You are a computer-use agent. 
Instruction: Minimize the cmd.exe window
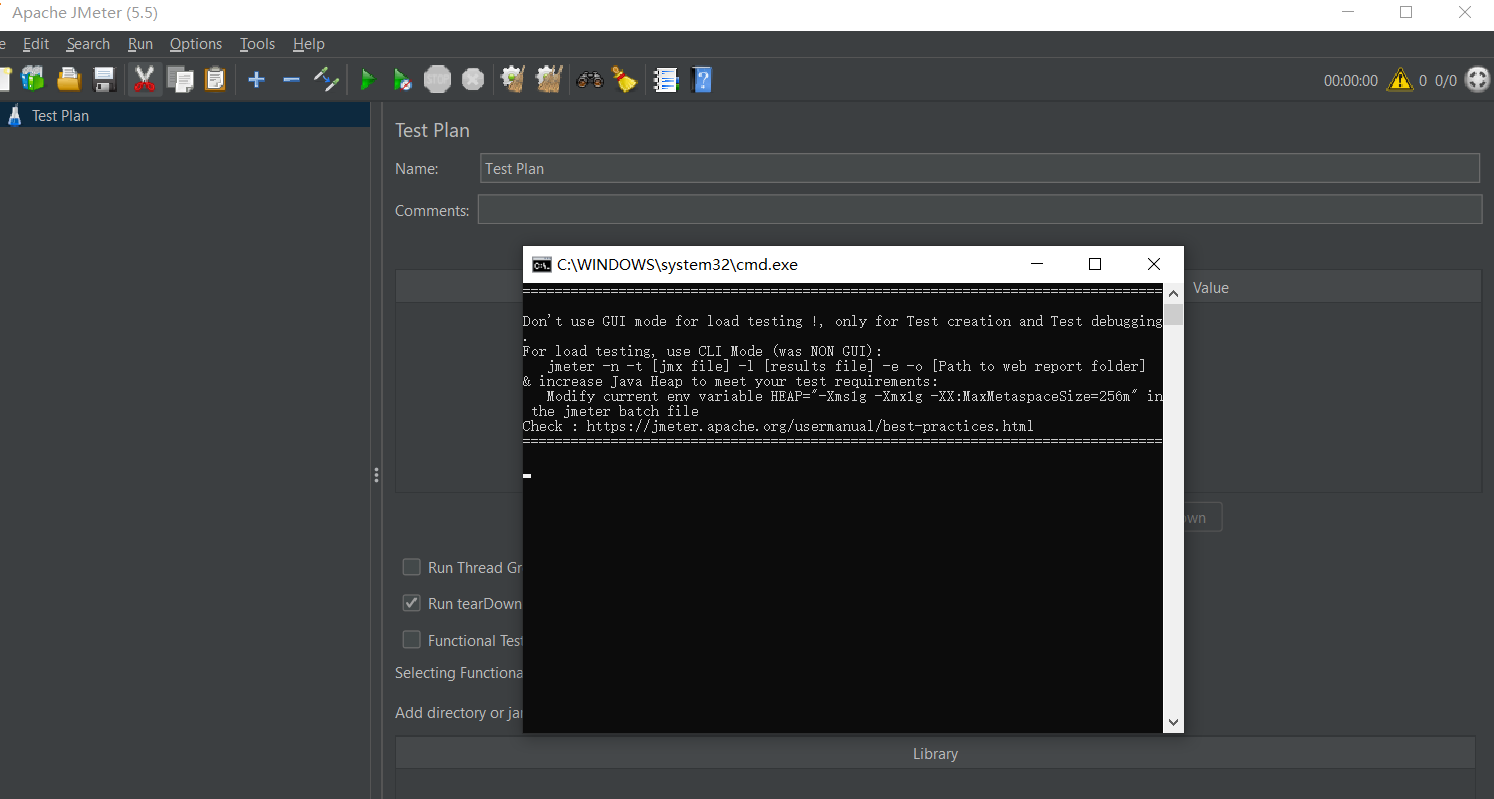[1037, 264]
